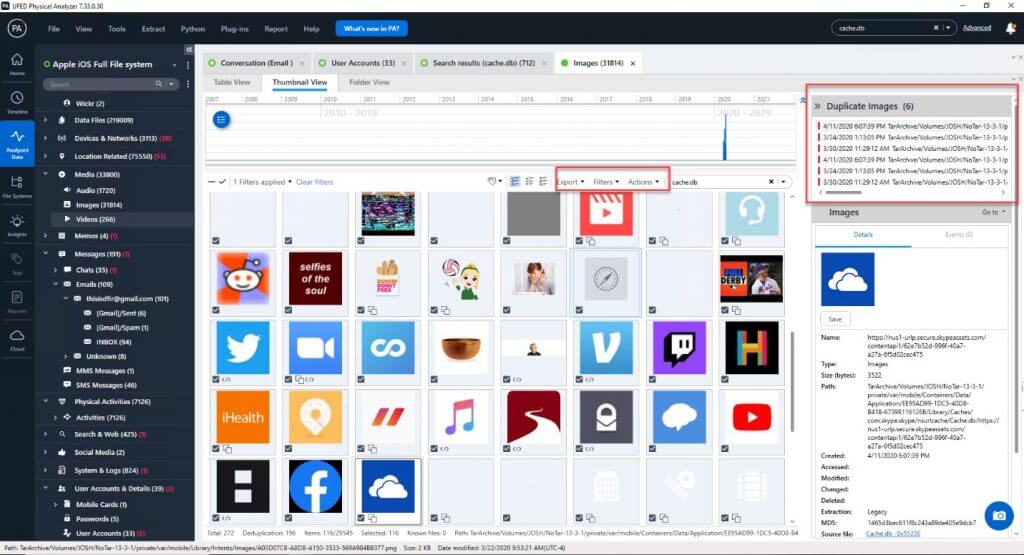Toggle checkbox under Twitter thumbnail

click(x=216, y=379)
